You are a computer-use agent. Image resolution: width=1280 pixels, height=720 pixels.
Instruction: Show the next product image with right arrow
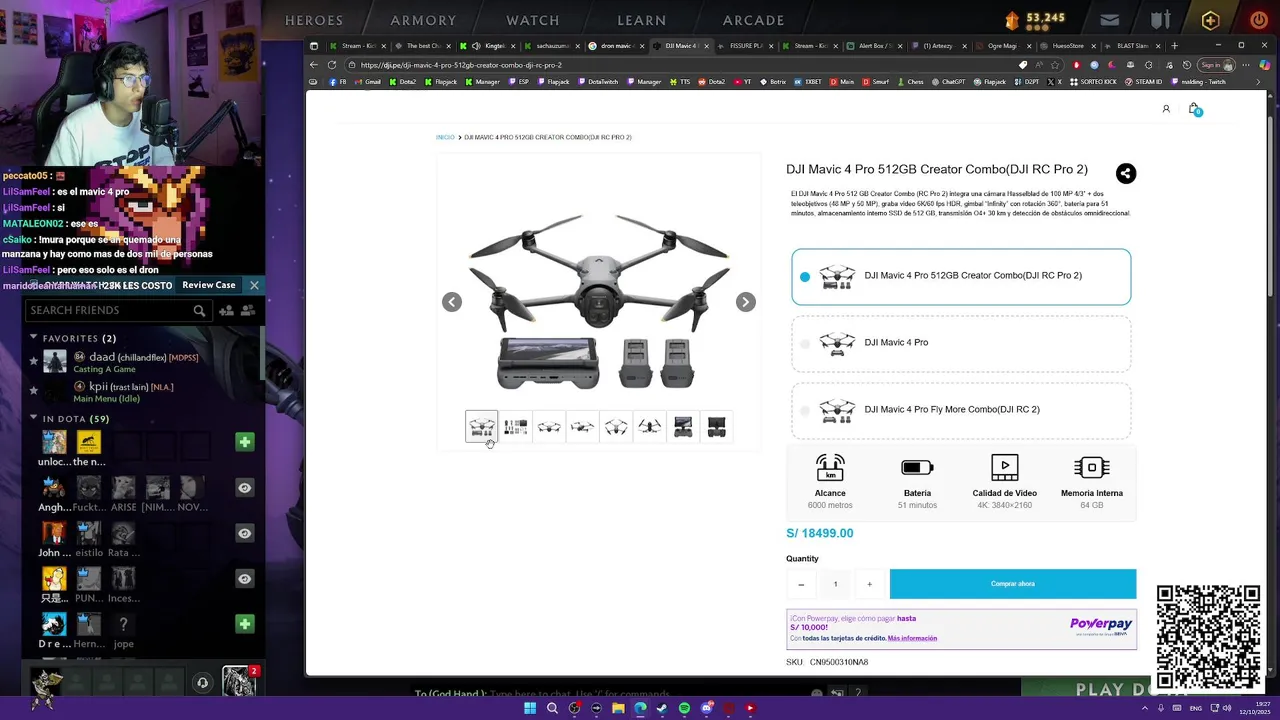[745, 302]
